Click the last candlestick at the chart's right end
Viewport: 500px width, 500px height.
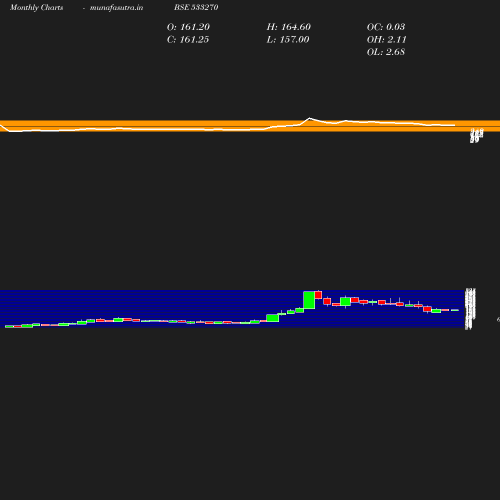coord(455,310)
